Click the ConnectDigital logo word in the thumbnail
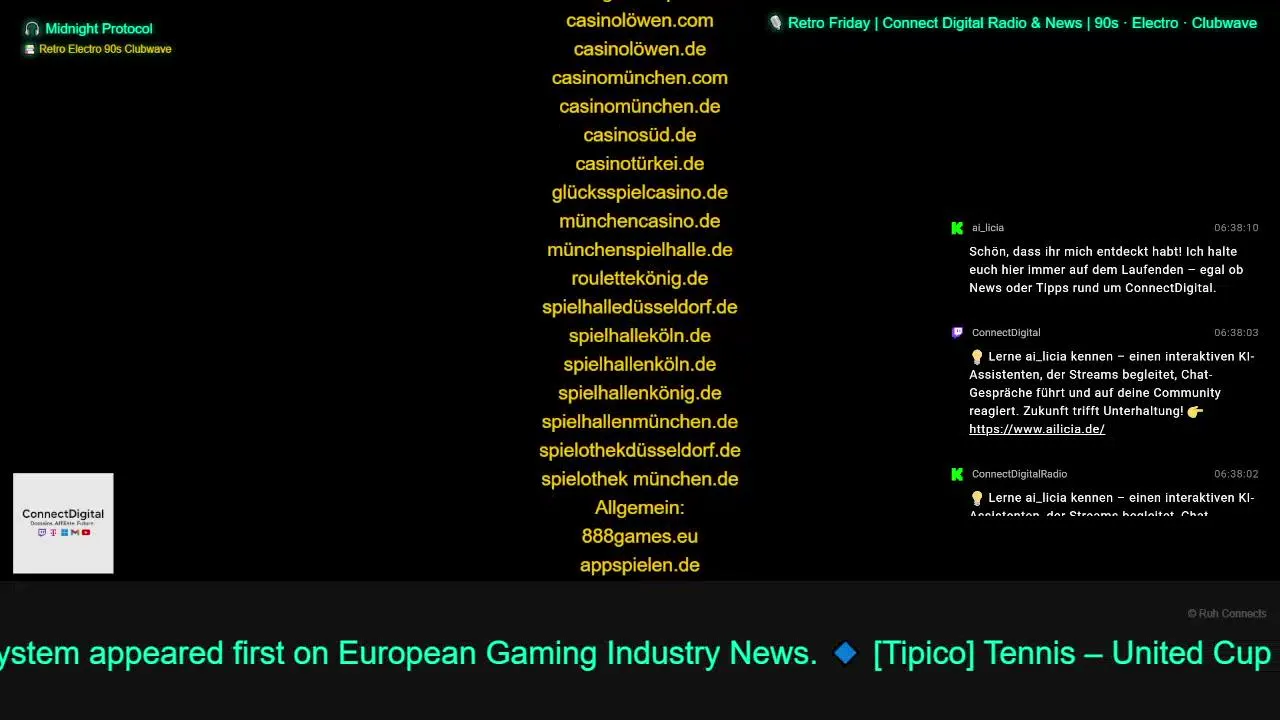 coord(63,514)
